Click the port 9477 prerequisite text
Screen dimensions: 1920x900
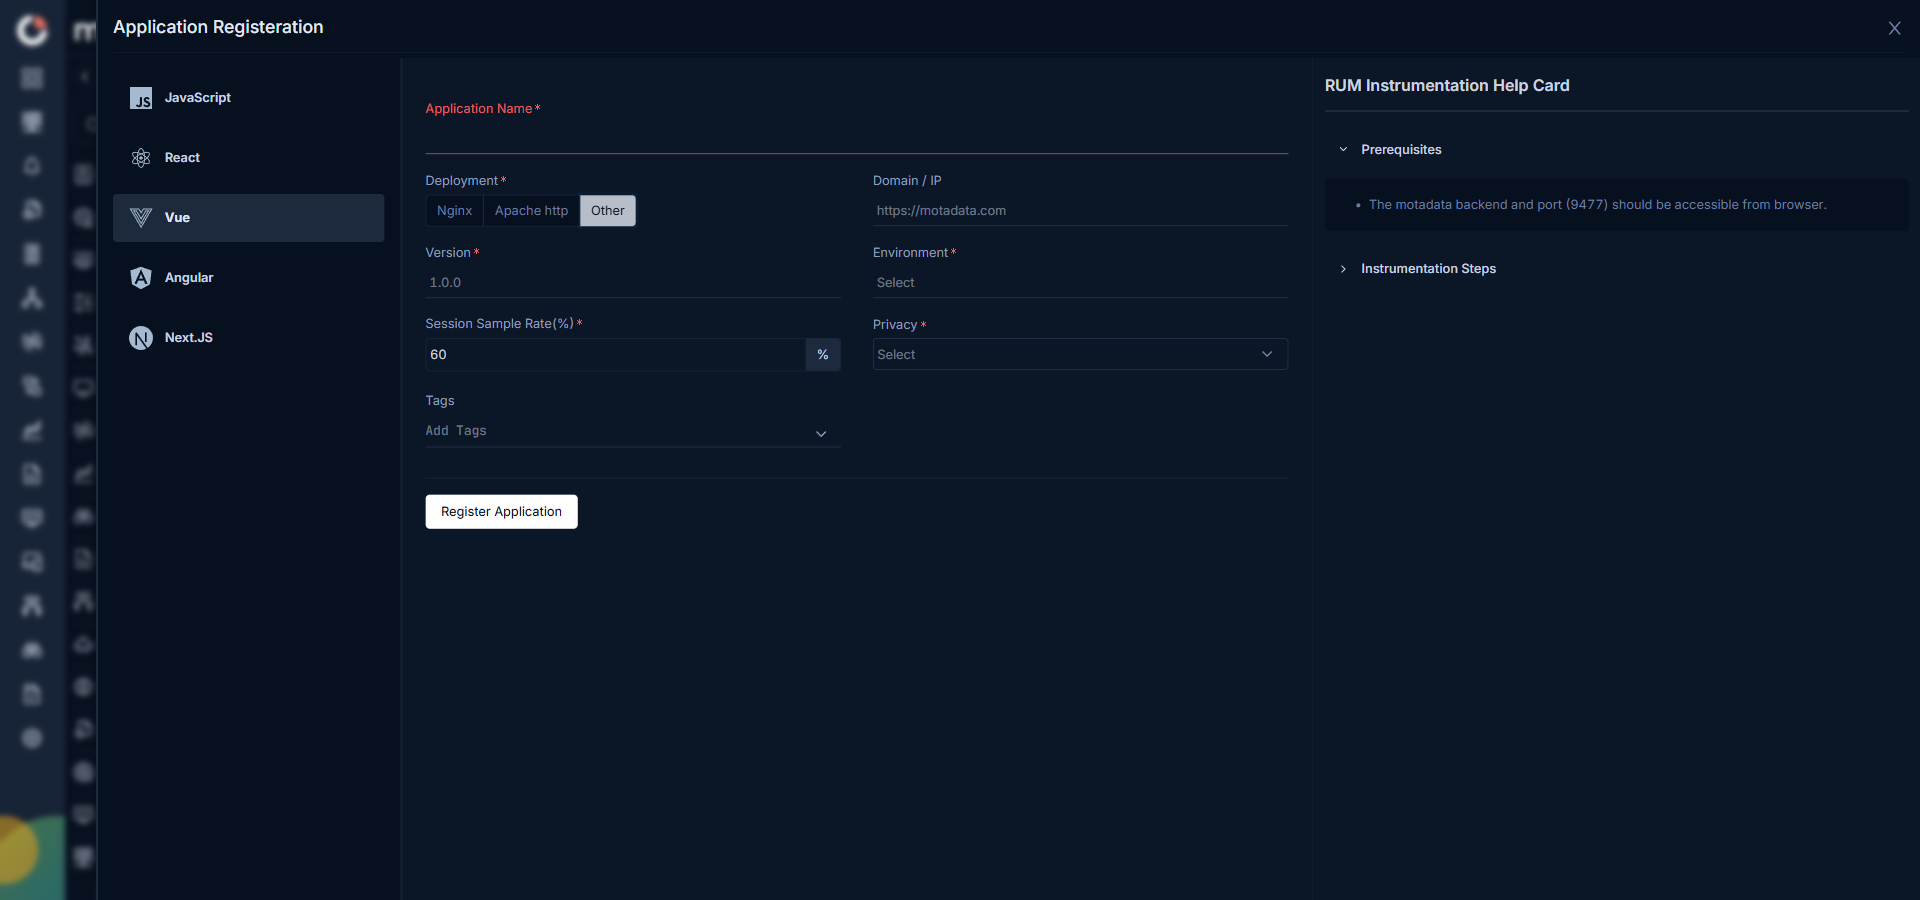pyautogui.click(x=1597, y=205)
